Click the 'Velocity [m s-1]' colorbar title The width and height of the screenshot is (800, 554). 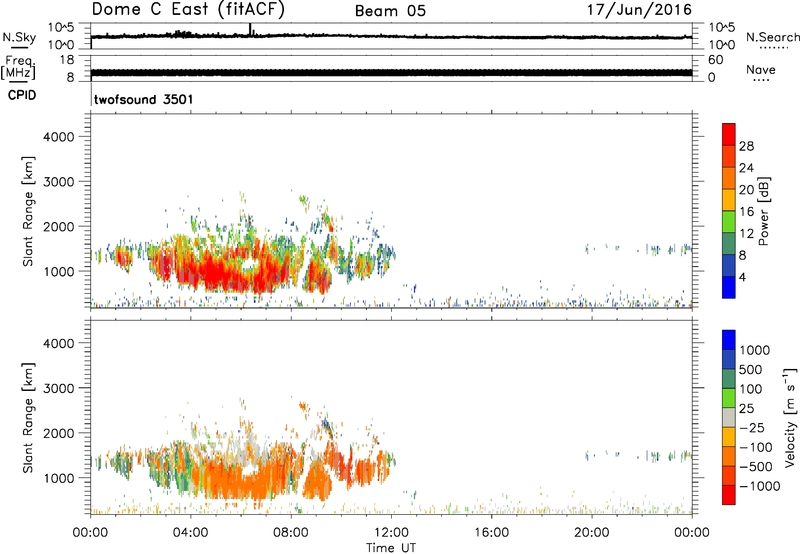(x=791, y=417)
